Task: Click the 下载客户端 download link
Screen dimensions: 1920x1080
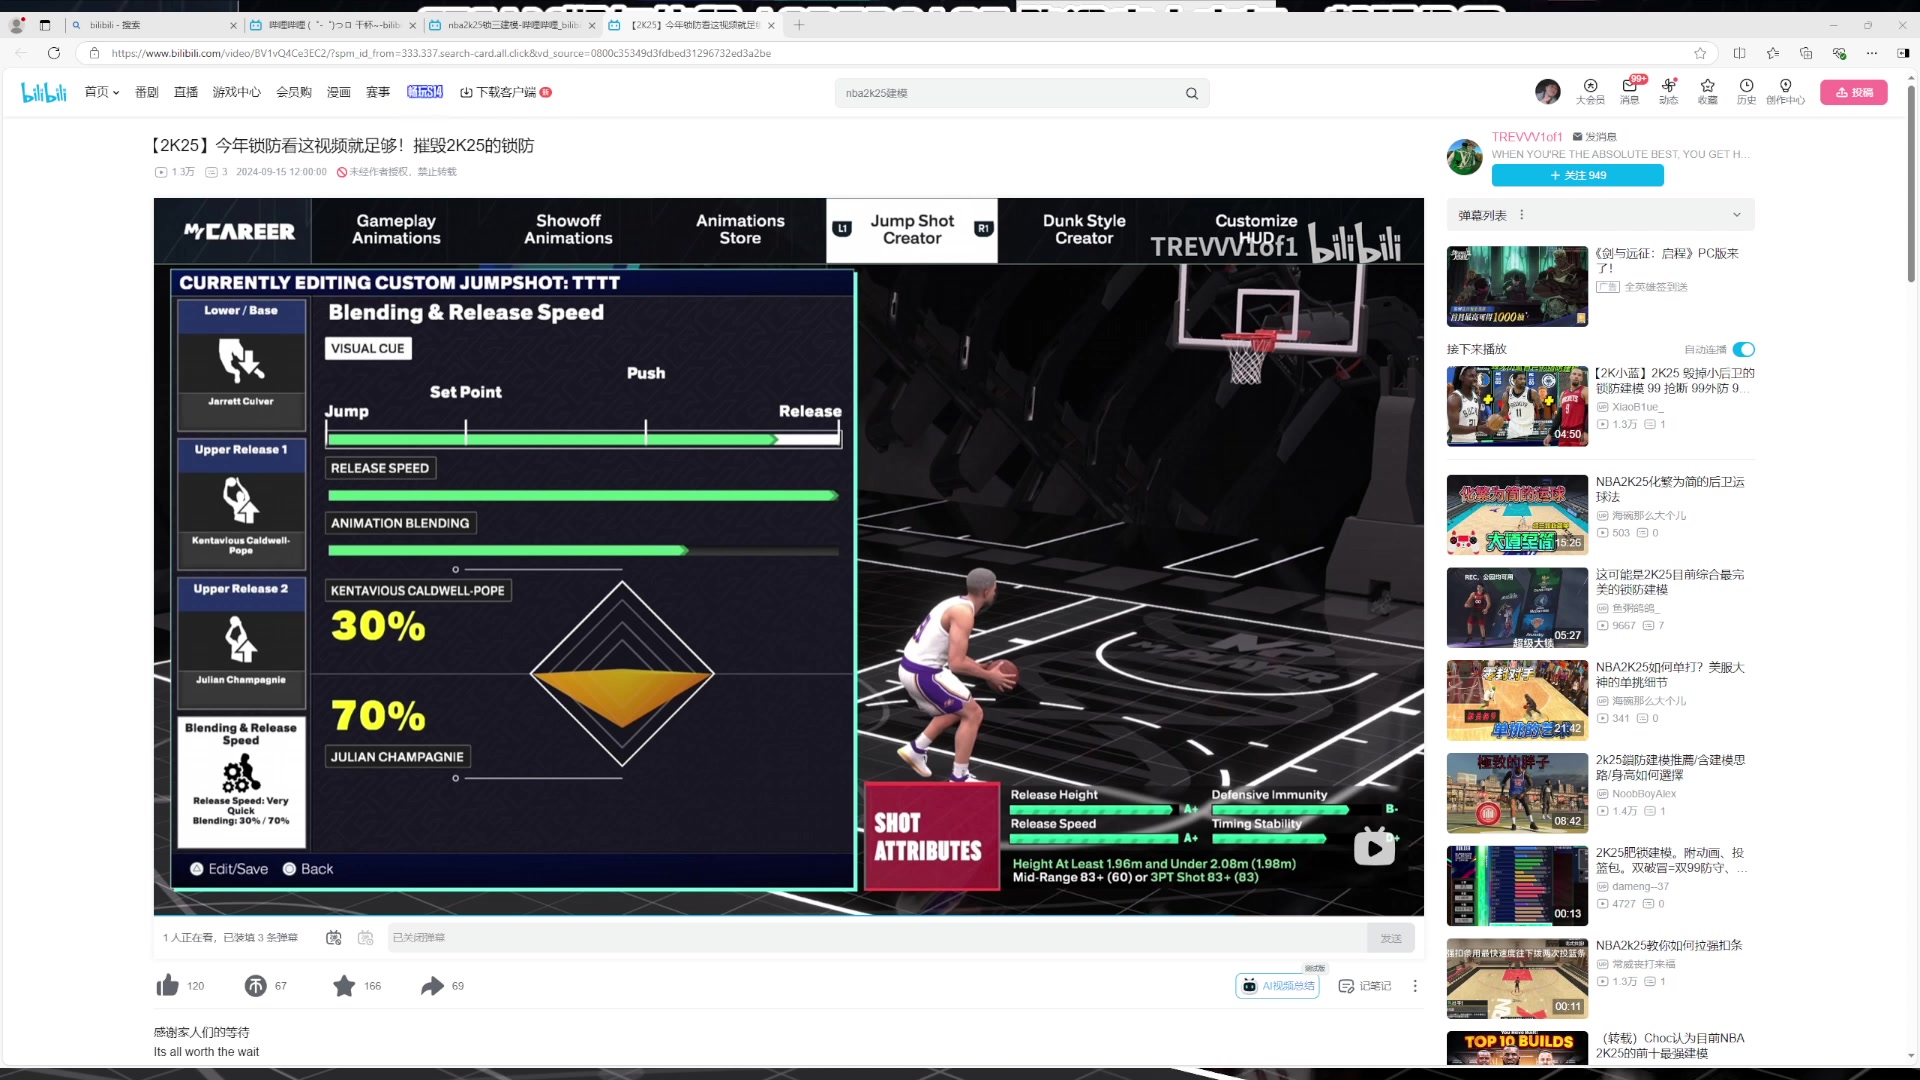Action: point(506,92)
